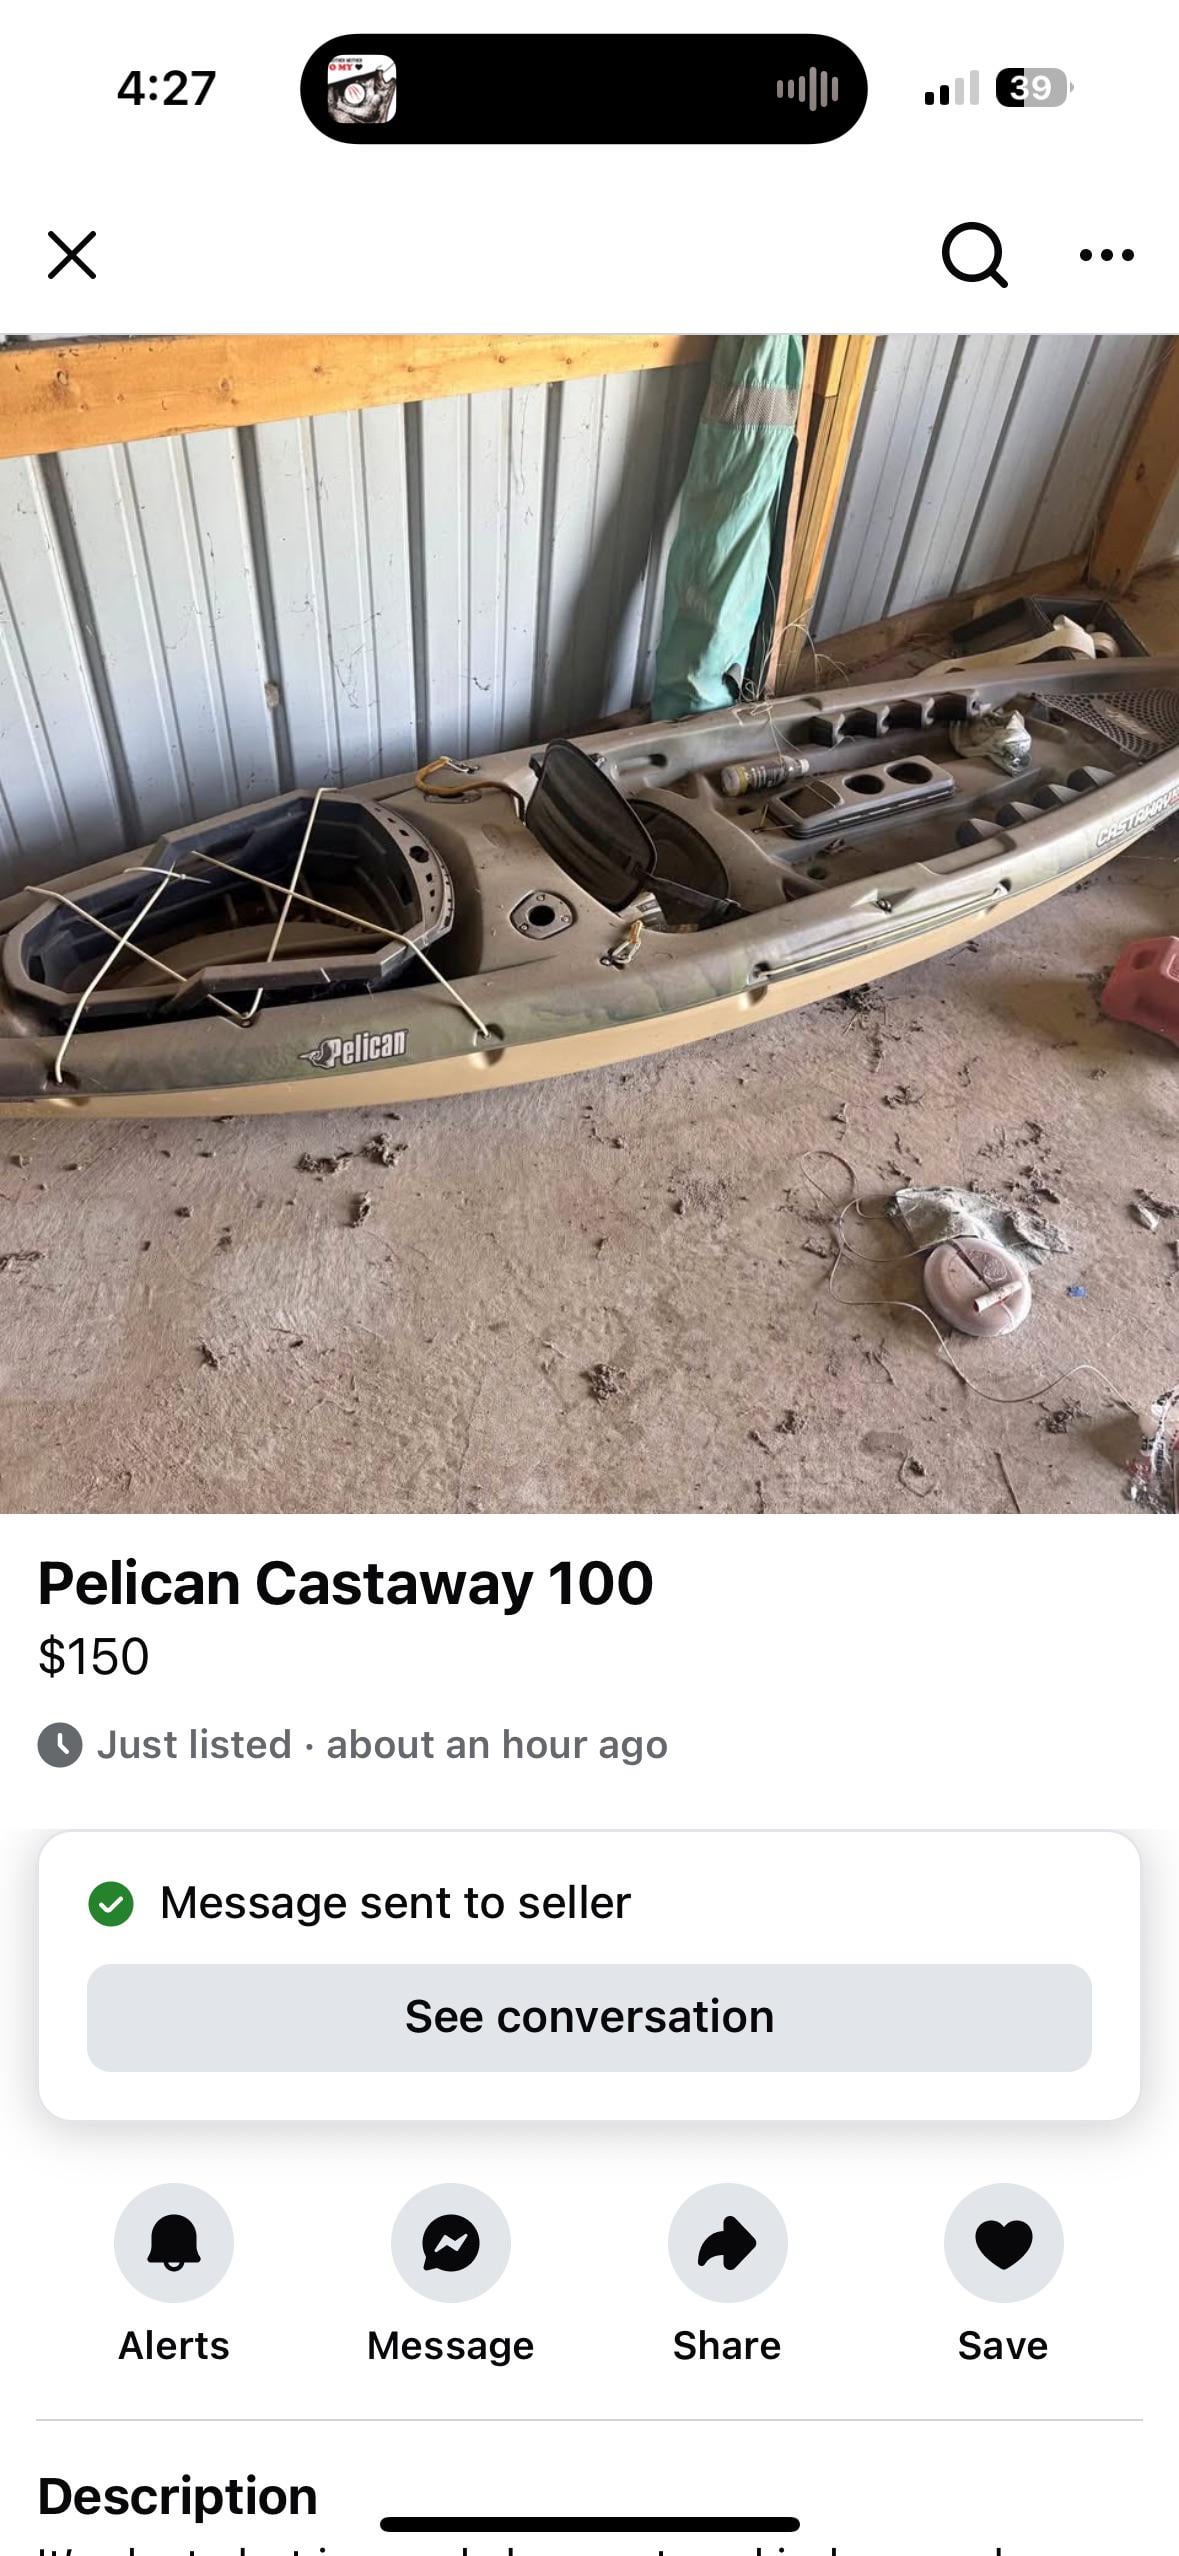Tap the Dynamic Island album artwork

(x=362, y=89)
